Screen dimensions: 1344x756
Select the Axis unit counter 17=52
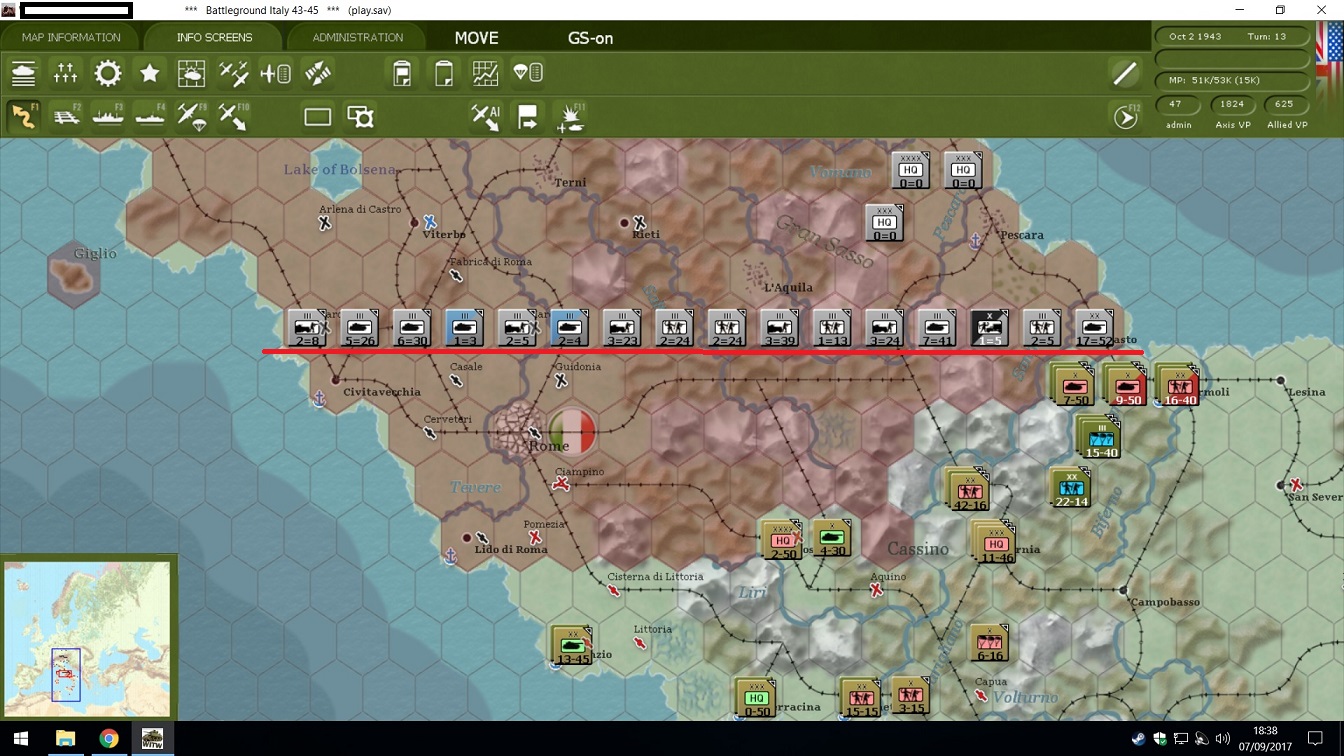(1094, 328)
